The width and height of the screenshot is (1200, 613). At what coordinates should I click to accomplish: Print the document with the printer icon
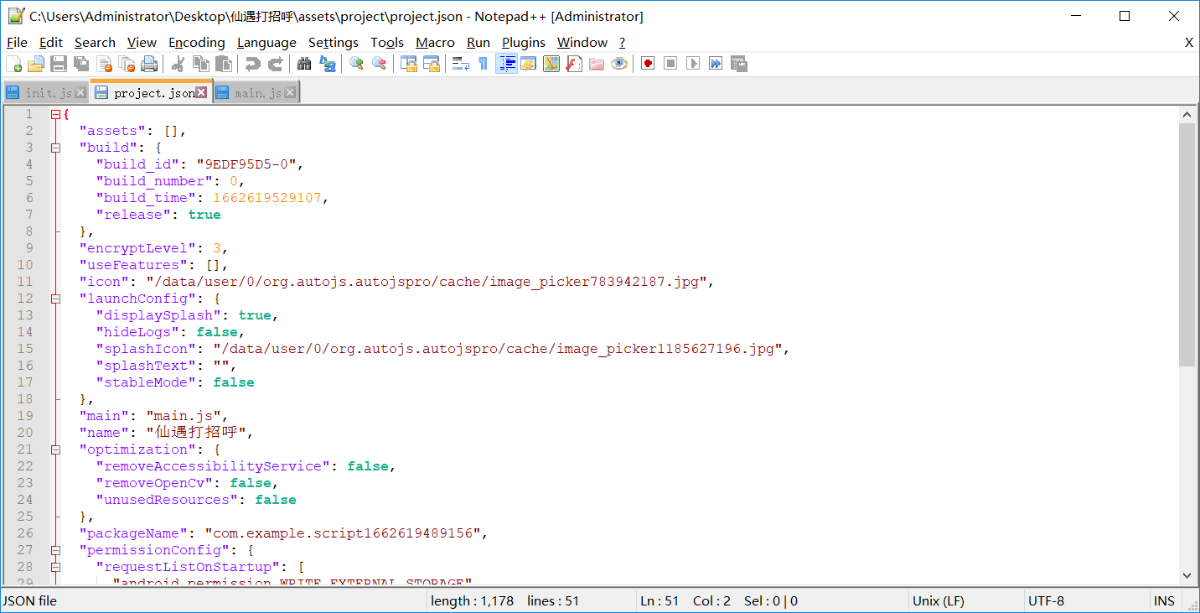point(149,64)
